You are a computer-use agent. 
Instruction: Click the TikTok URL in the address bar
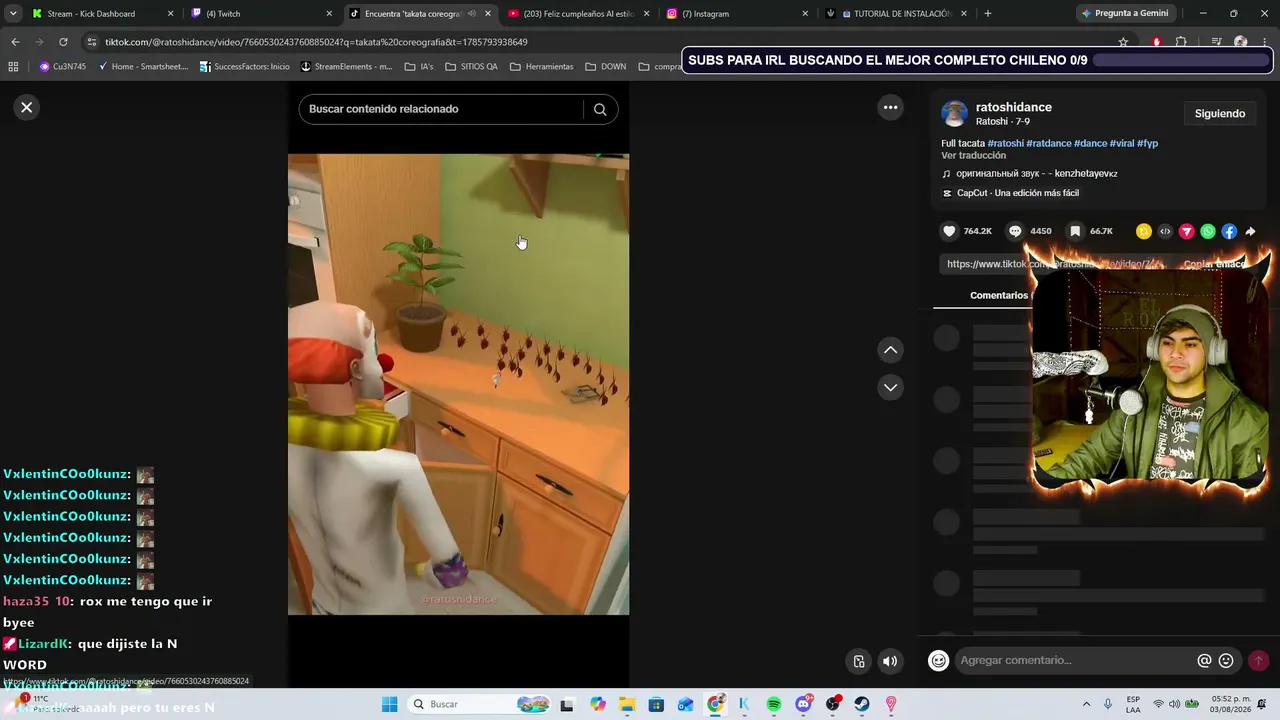click(316, 42)
